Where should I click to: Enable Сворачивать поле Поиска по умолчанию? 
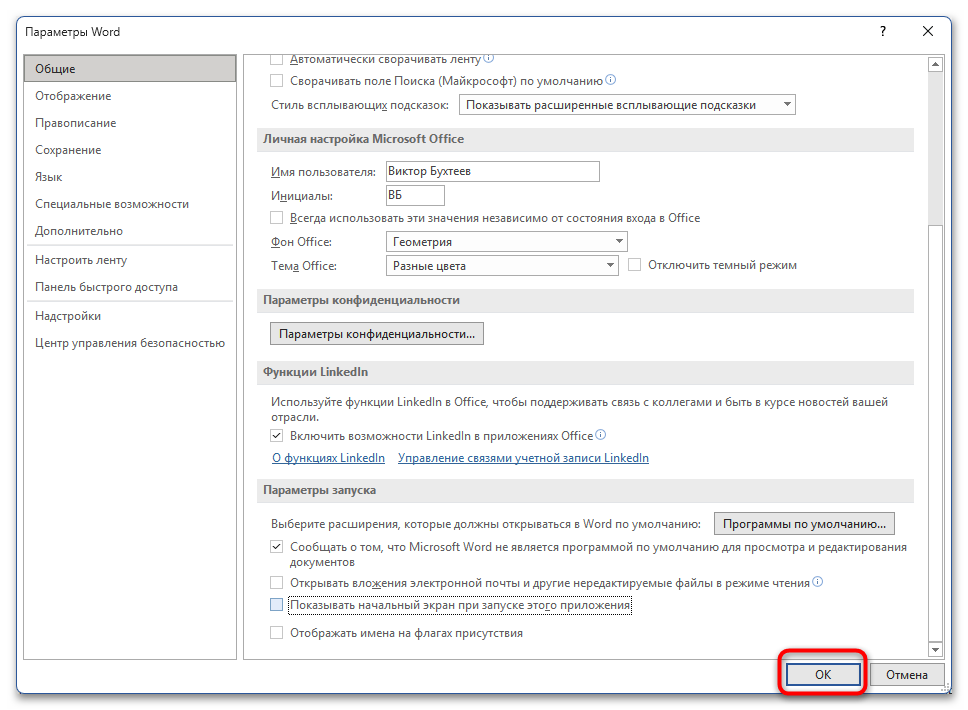(275, 80)
